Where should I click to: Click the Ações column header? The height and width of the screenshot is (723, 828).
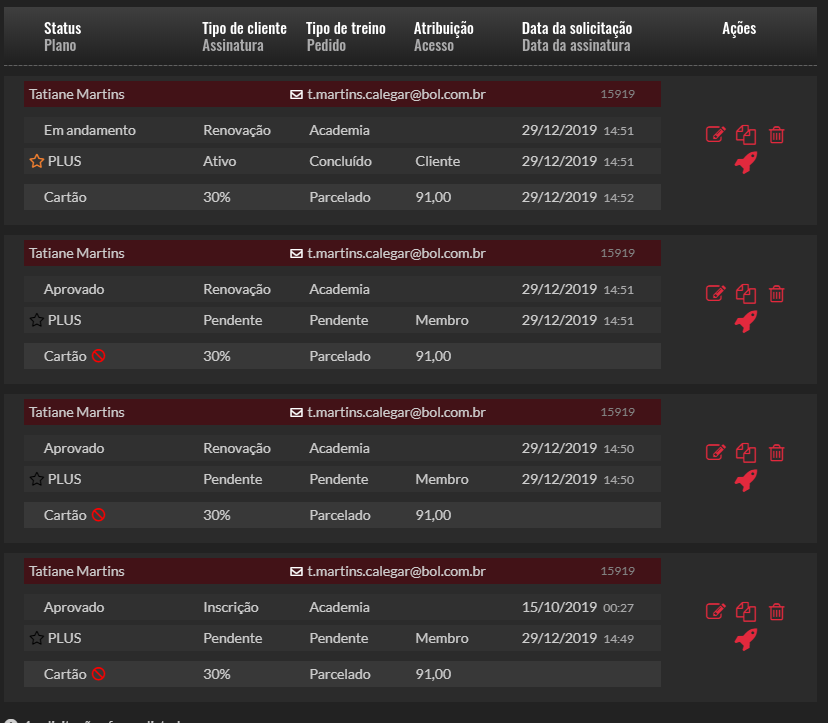pyautogui.click(x=739, y=29)
